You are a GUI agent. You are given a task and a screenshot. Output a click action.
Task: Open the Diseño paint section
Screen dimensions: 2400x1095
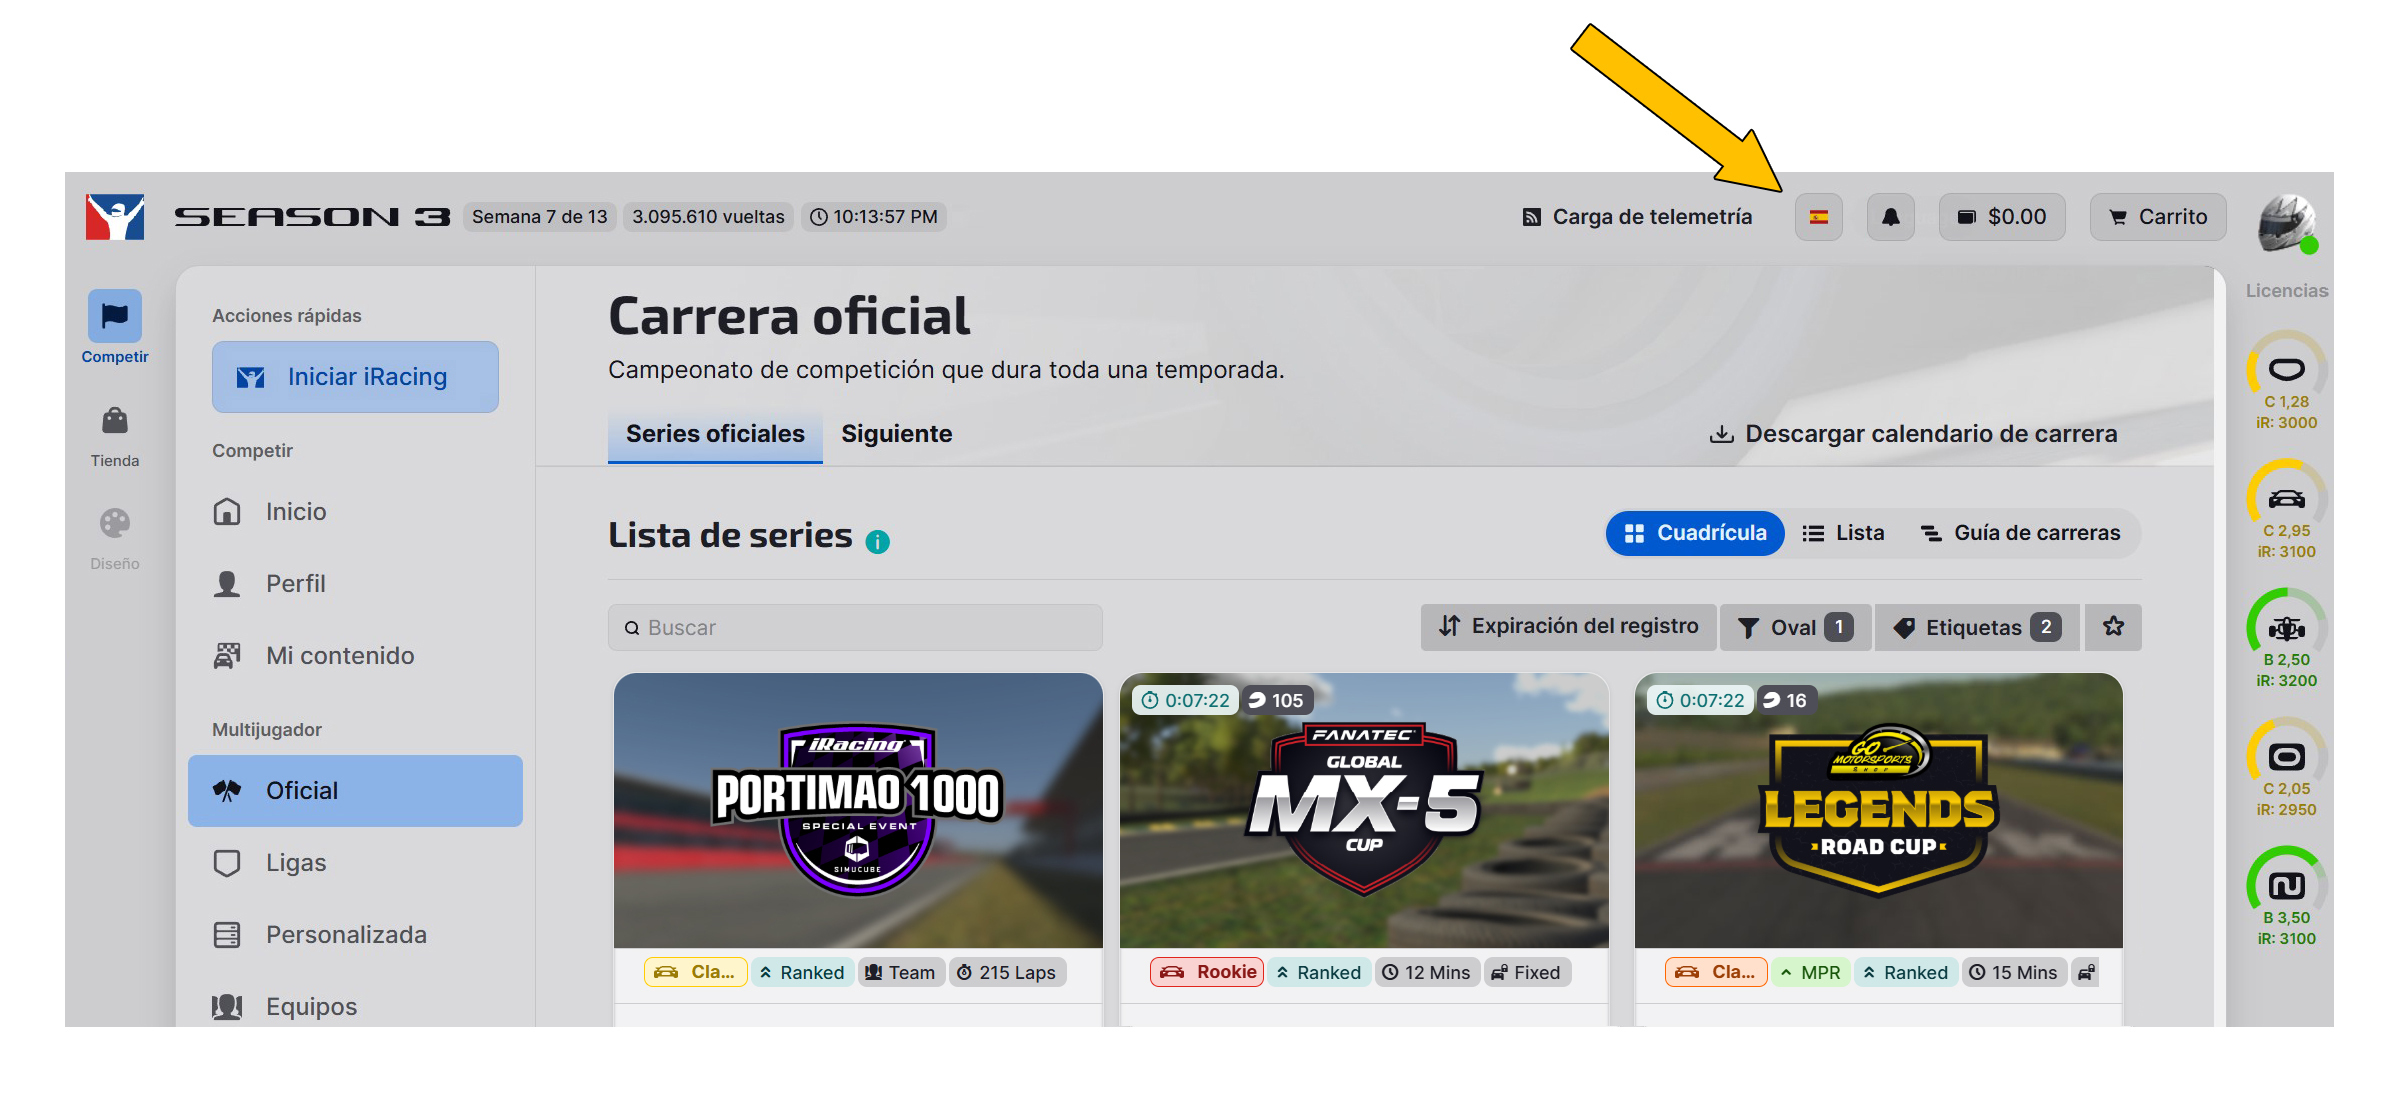[115, 540]
